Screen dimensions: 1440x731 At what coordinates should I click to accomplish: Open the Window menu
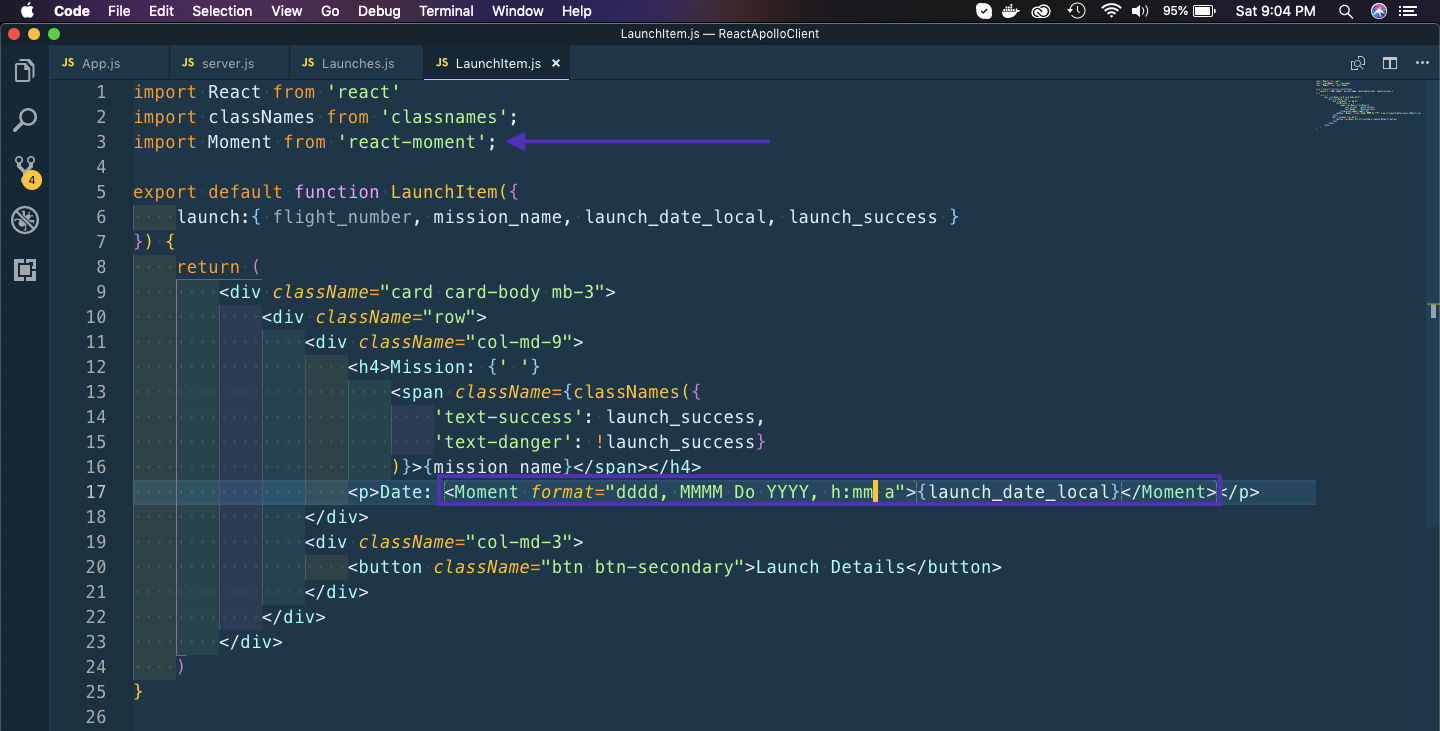pyautogui.click(x=518, y=11)
